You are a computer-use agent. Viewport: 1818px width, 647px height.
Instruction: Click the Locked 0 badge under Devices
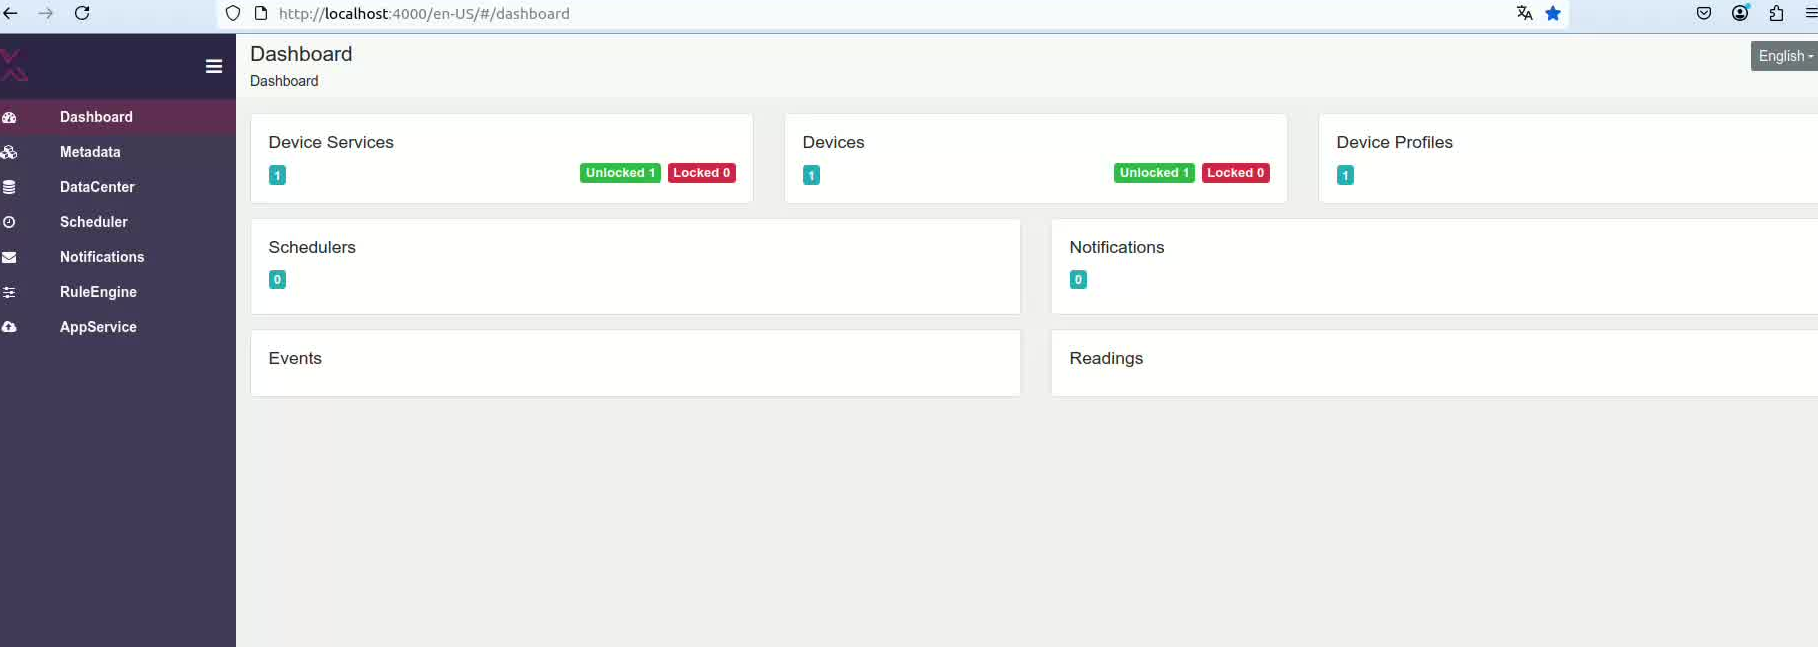click(x=1235, y=173)
